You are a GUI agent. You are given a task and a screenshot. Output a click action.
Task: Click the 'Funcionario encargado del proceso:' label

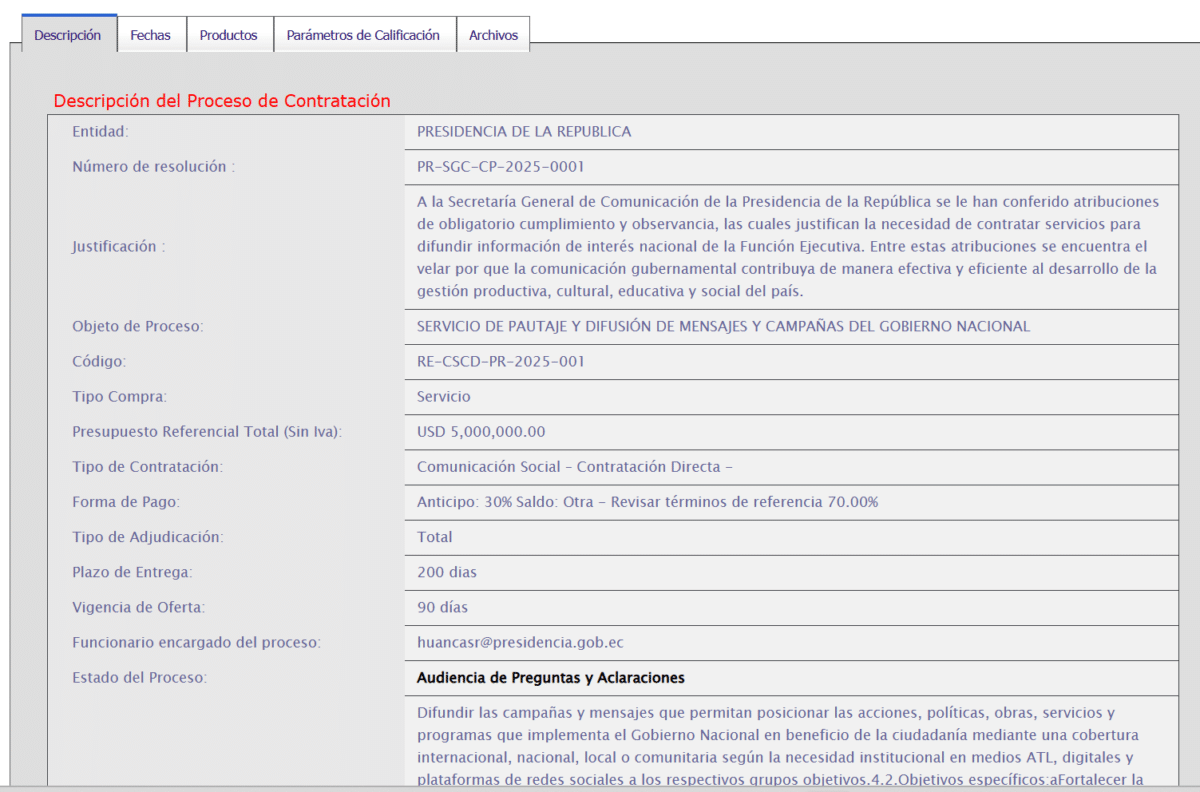pos(196,643)
